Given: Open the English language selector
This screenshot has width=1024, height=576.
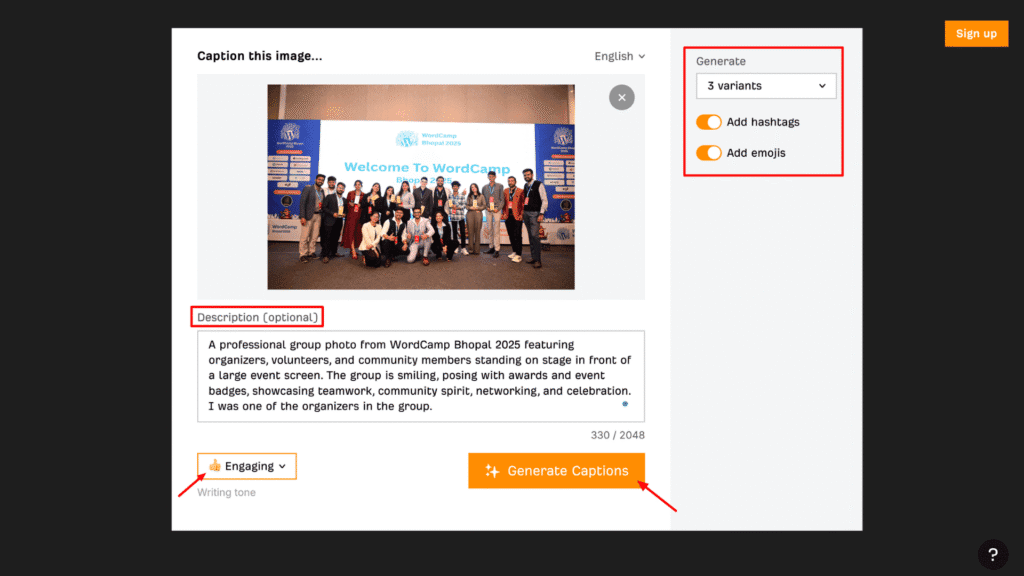Looking at the screenshot, I should pos(620,56).
